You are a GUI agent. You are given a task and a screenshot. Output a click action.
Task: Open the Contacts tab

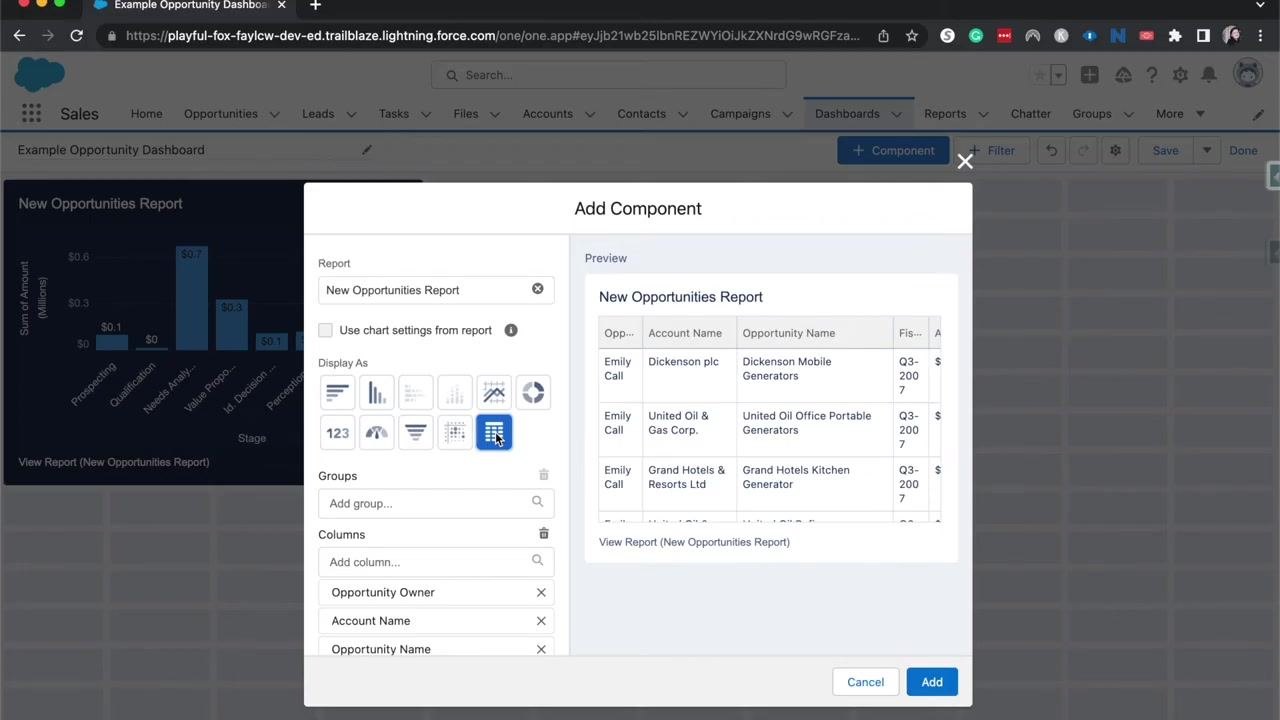(x=641, y=114)
